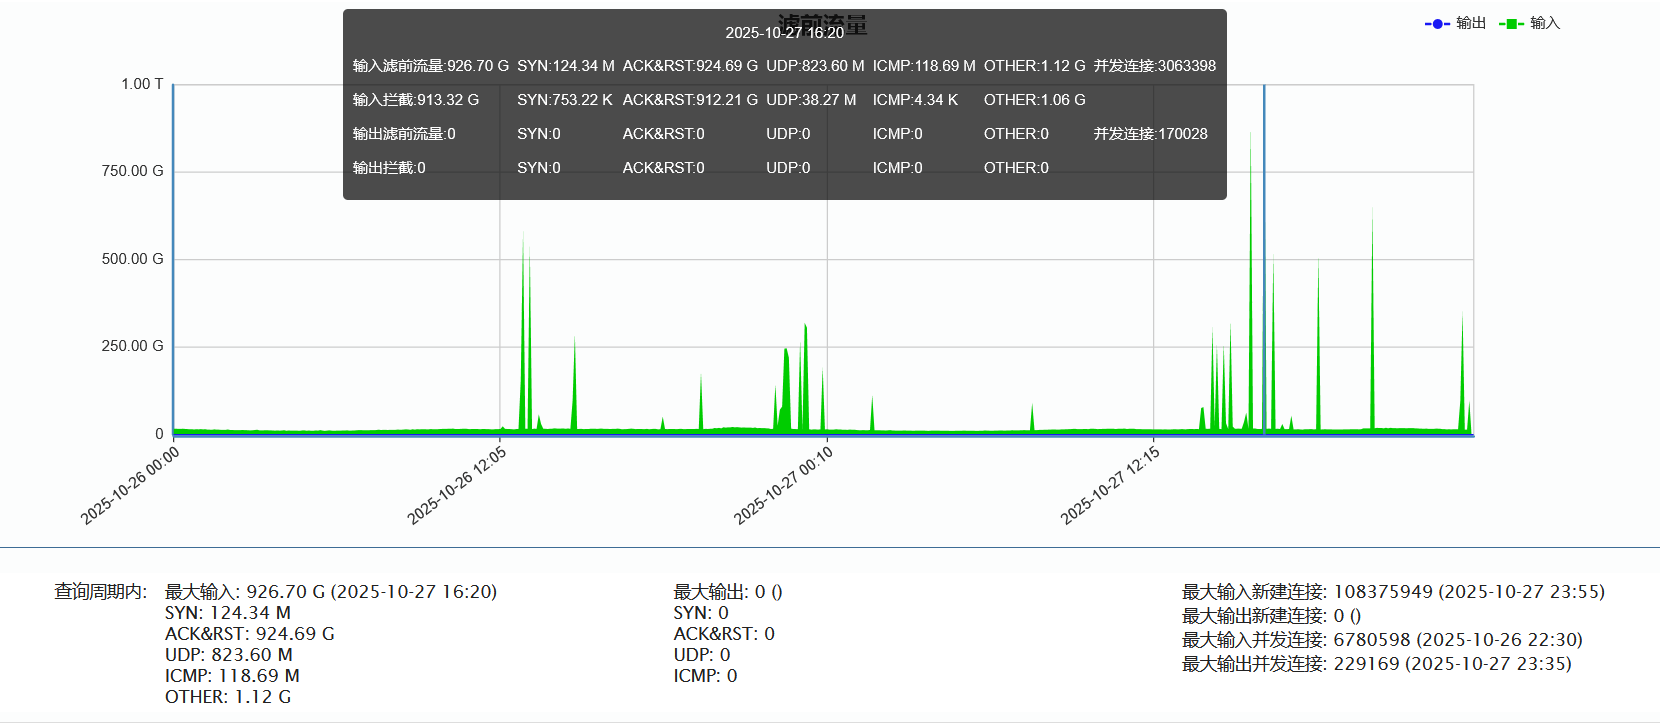Click the 500.00 G y-axis label
The image size is (1660, 723).
pyautogui.click(x=132, y=259)
